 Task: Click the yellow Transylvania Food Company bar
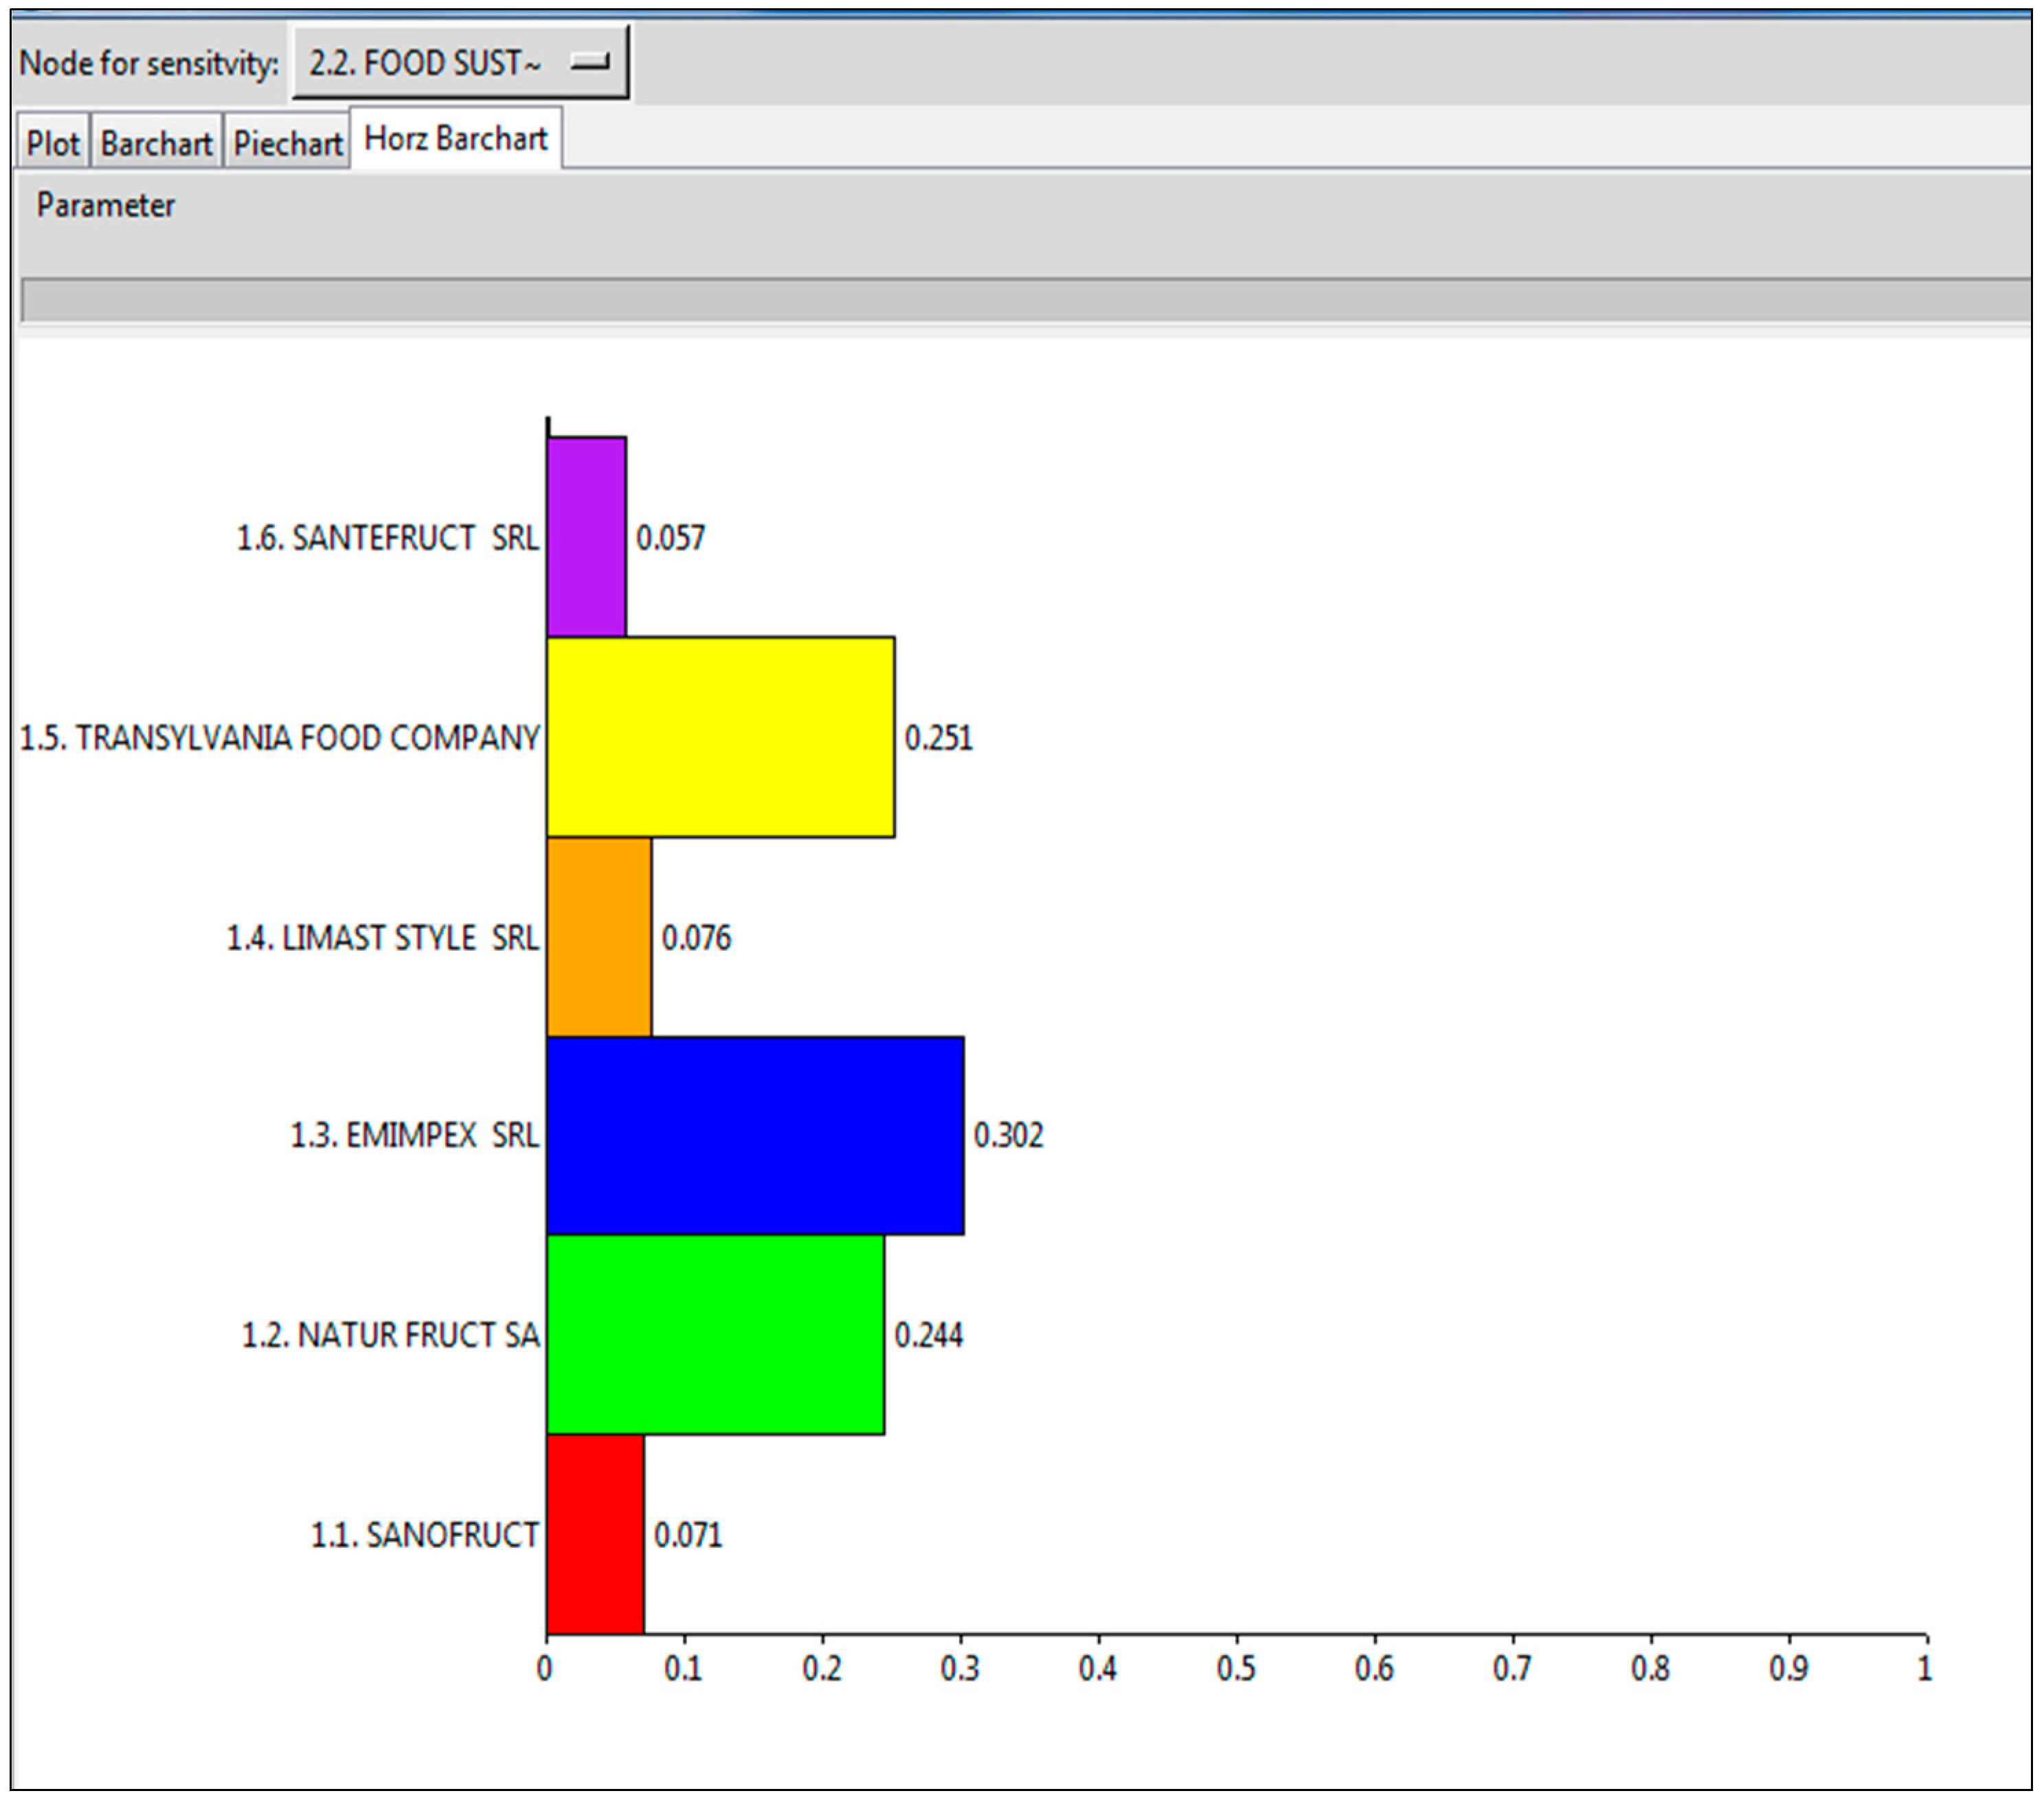[x=720, y=737]
